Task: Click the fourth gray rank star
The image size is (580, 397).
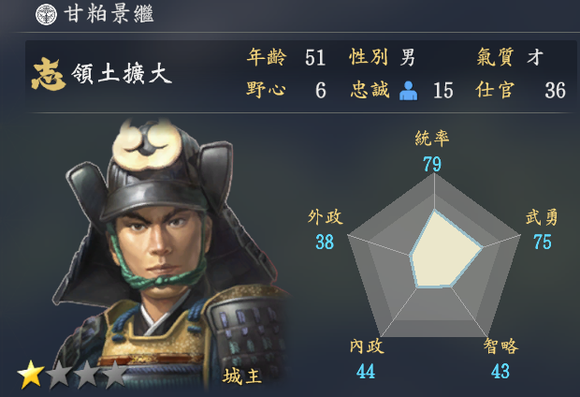Action: (115, 374)
